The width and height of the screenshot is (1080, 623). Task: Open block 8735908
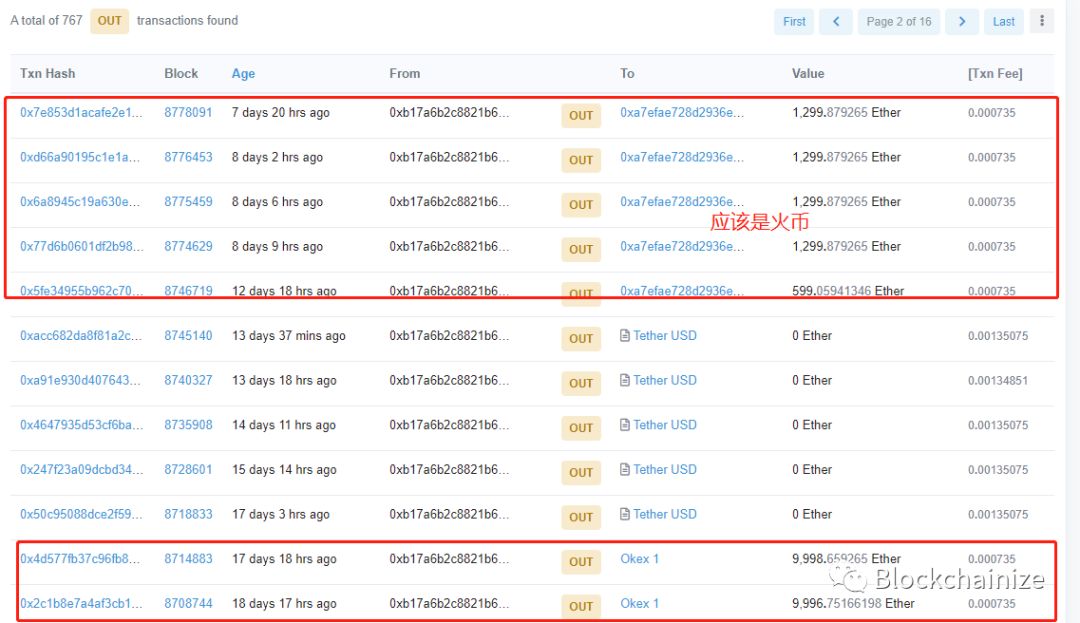188,425
